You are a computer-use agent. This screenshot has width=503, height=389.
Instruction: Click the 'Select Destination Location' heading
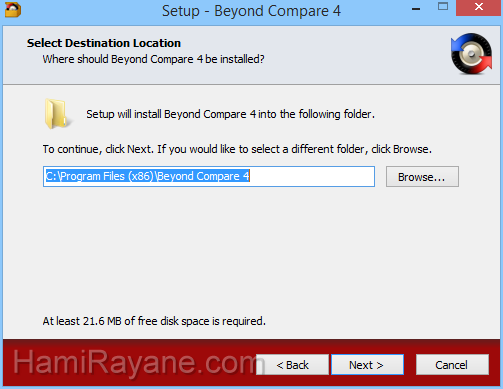coord(104,43)
